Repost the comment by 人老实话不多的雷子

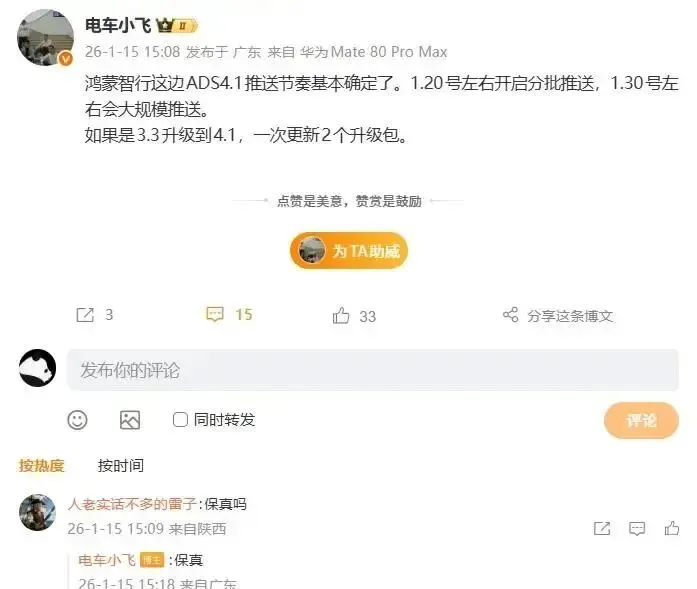[602, 529]
